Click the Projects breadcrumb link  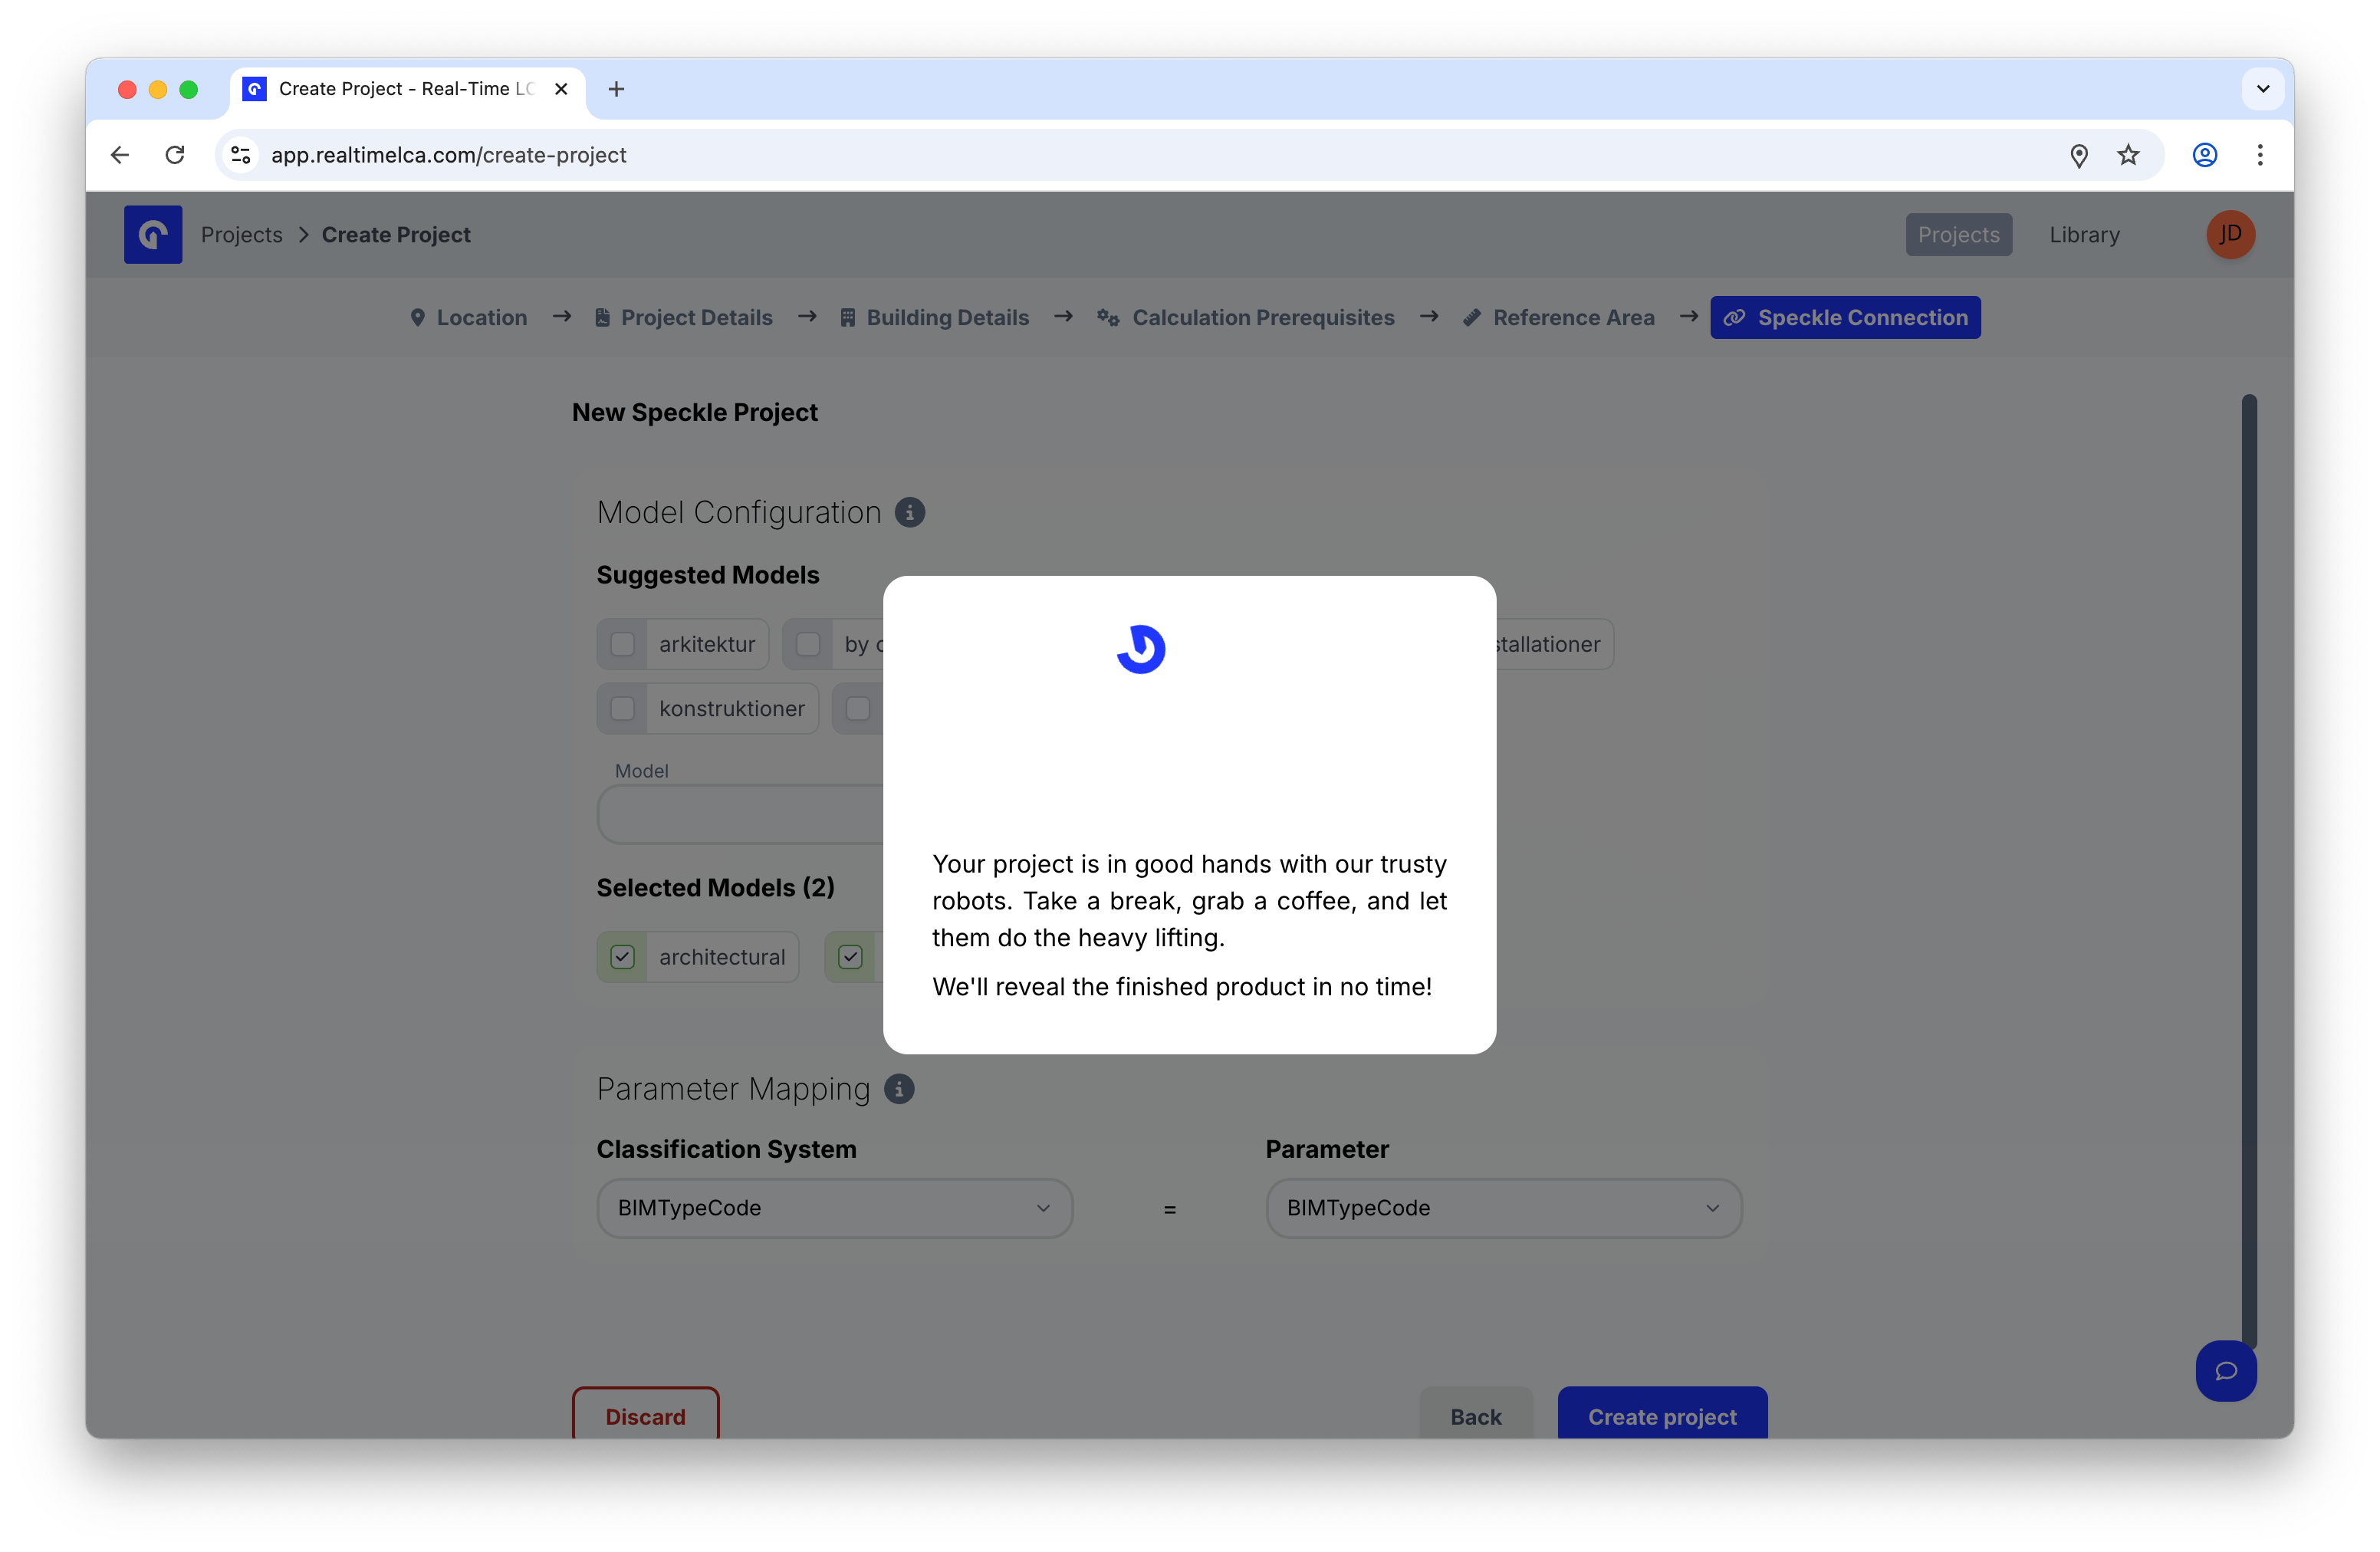pyautogui.click(x=242, y=234)
